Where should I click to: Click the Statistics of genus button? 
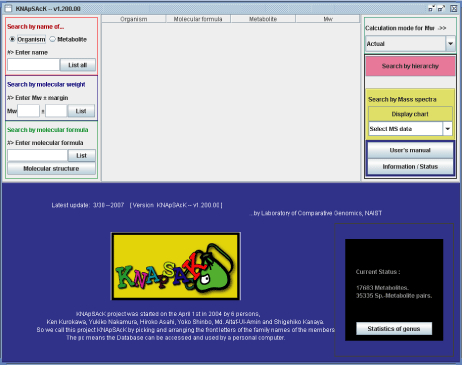point(394,329)
